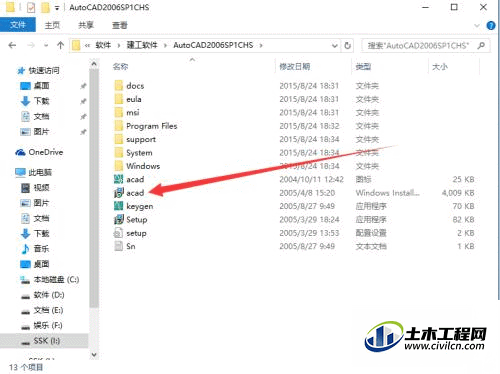This screenshot has height=374, width=500.
Task: Sort by 类型 column header
Action: 363,67
